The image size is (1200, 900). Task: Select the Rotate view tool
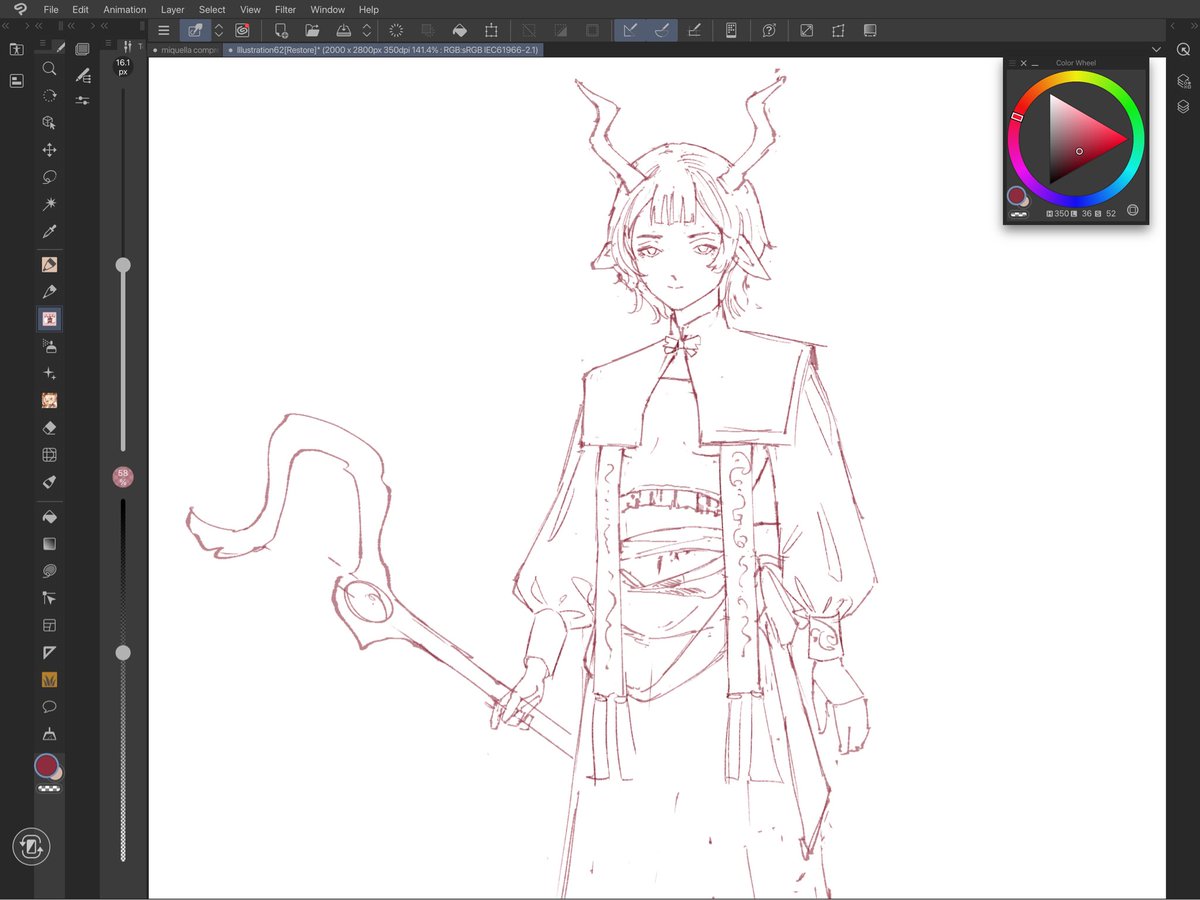49,96
